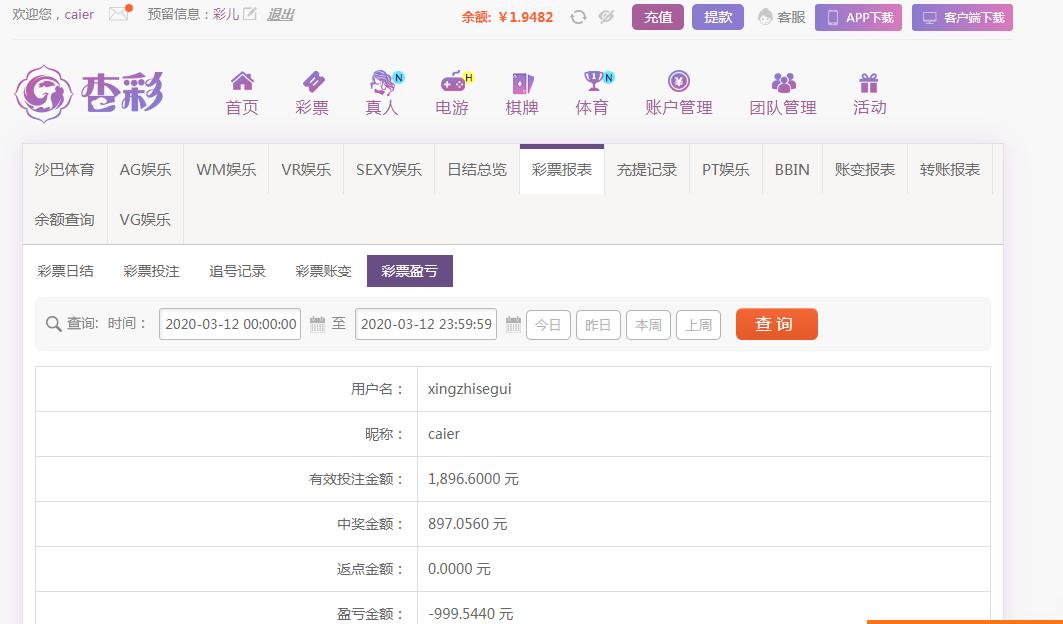Refresh the balance amount
Screen dimensions: 1063x624
[x=578, y=17]
